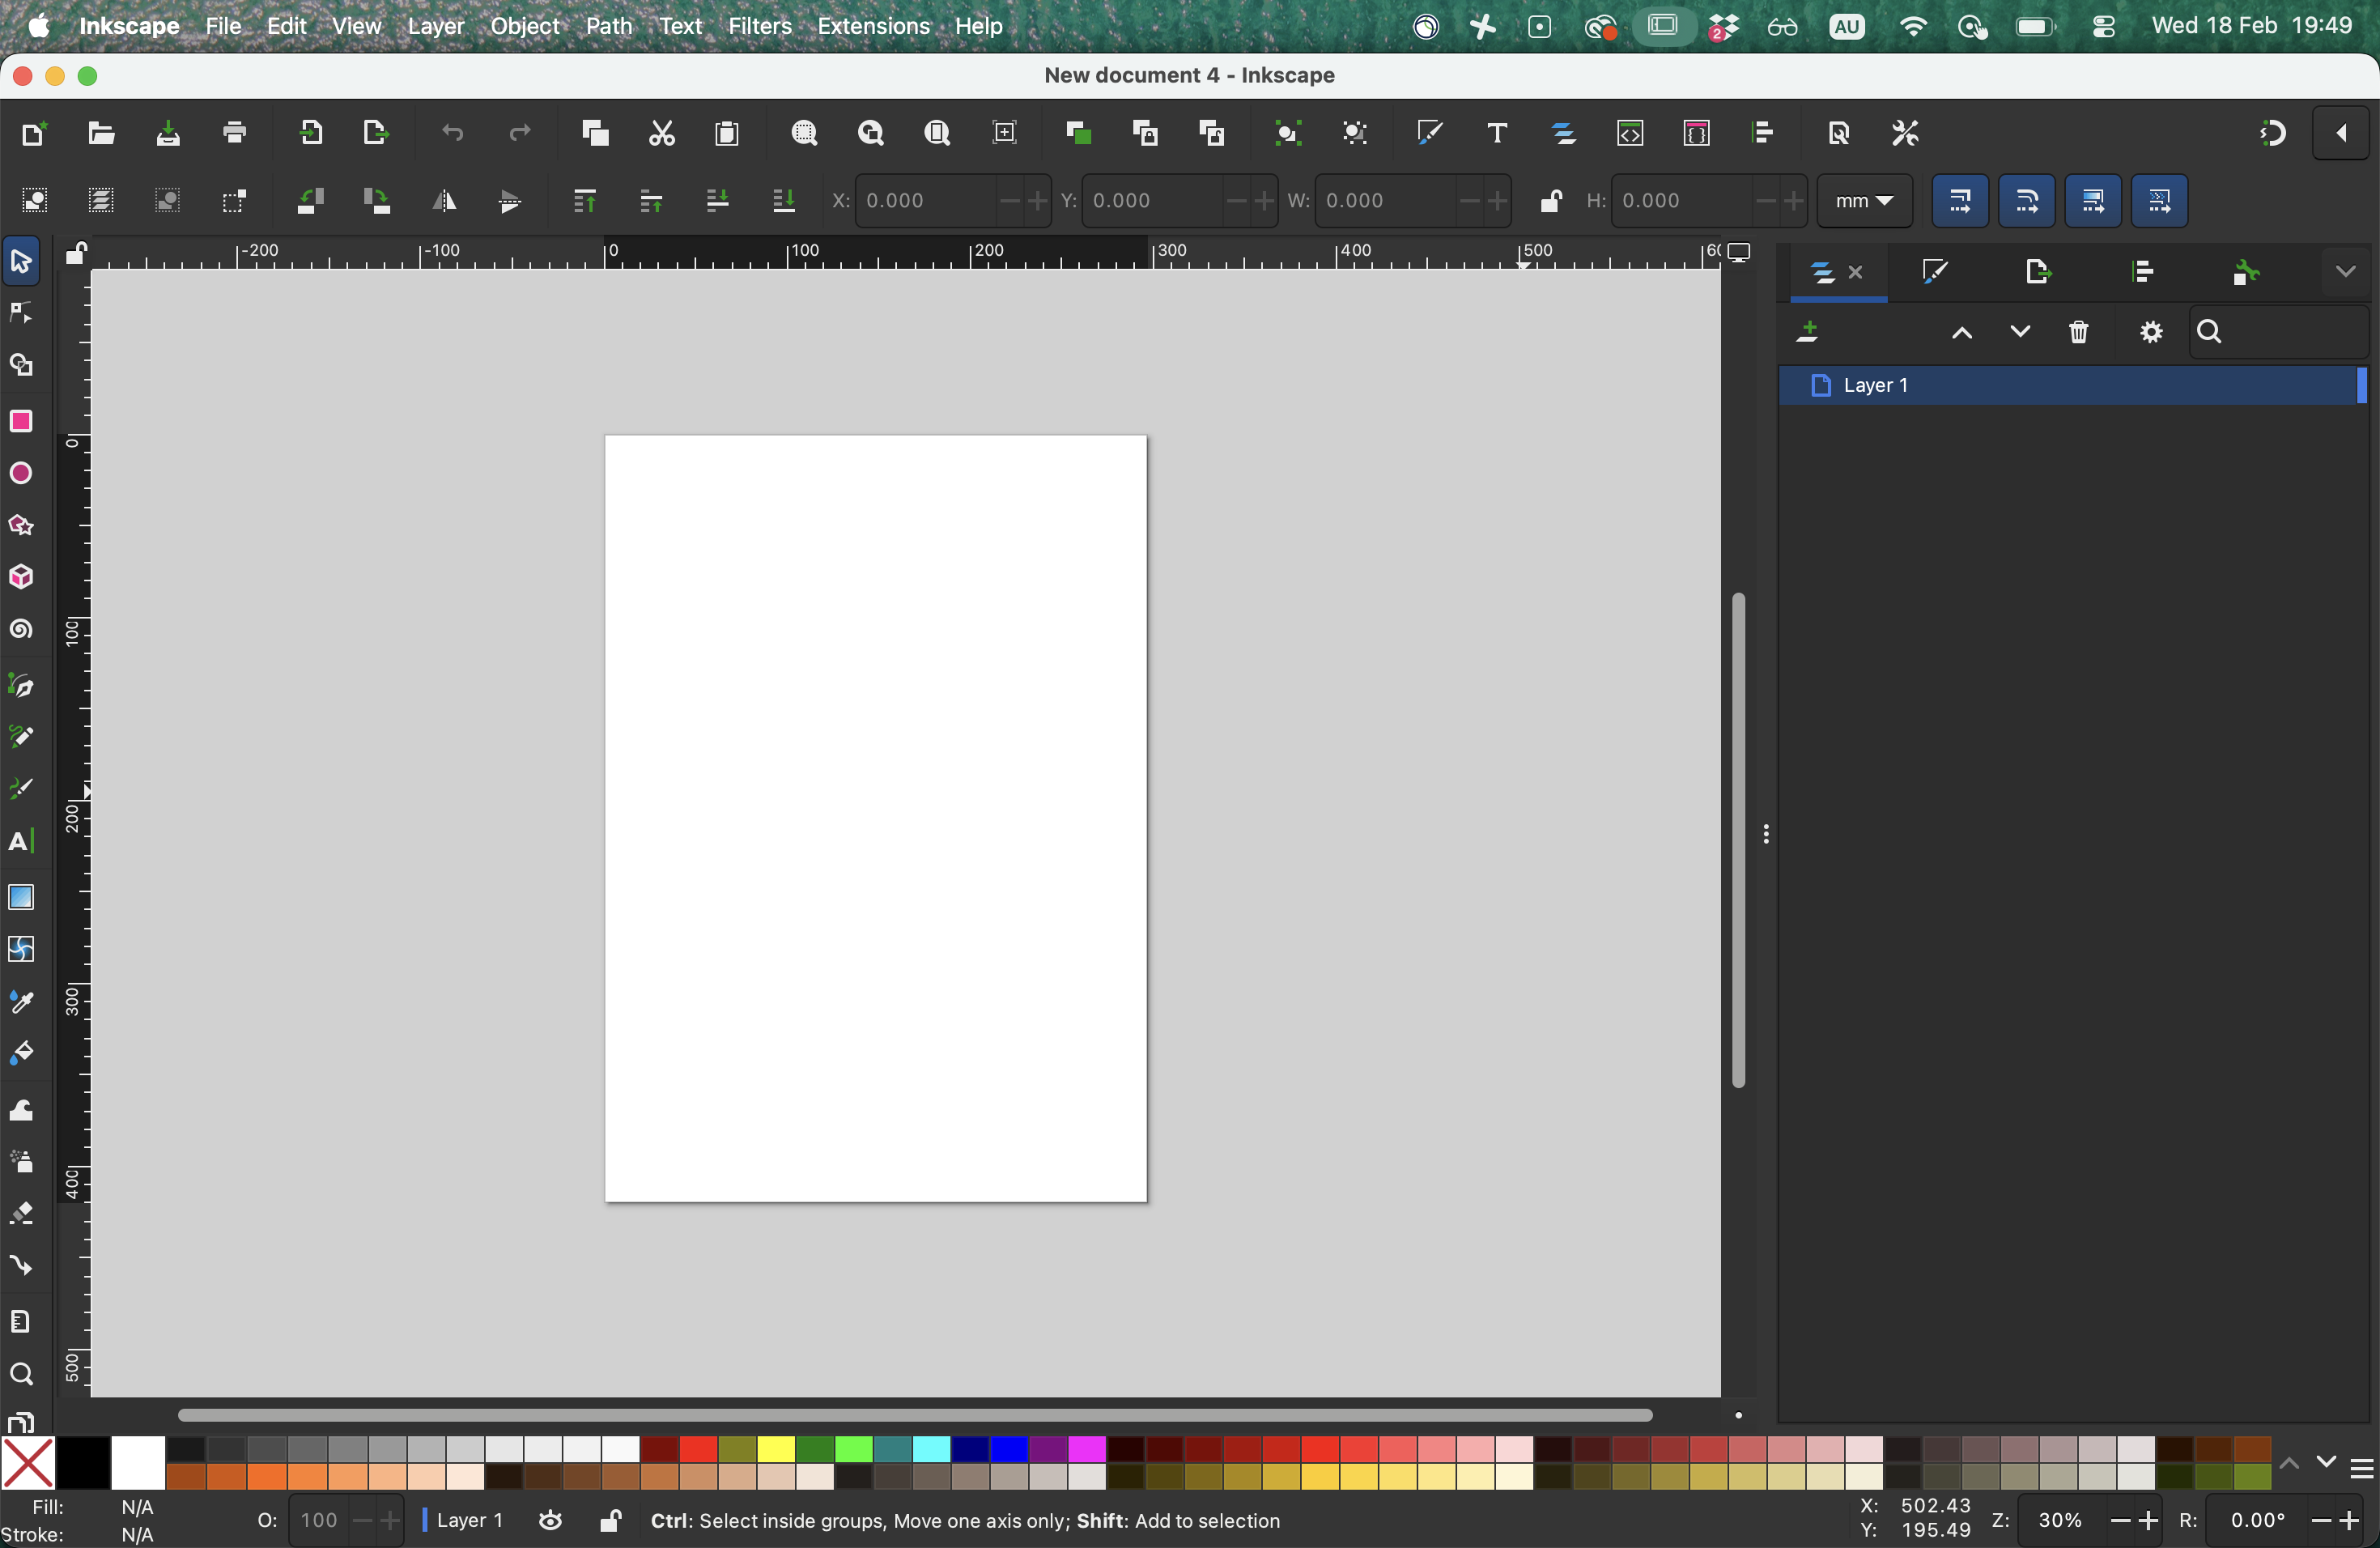This screenshot has width=2380, height=1548.
Task: Delete layer with the trash icon
Action: point(2078,332)
